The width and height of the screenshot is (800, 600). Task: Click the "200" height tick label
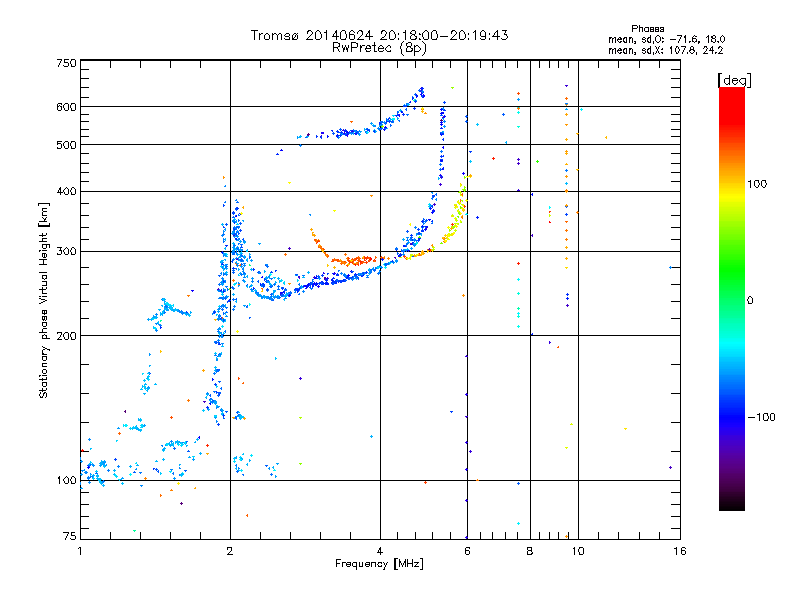click(x=67, y=336)
